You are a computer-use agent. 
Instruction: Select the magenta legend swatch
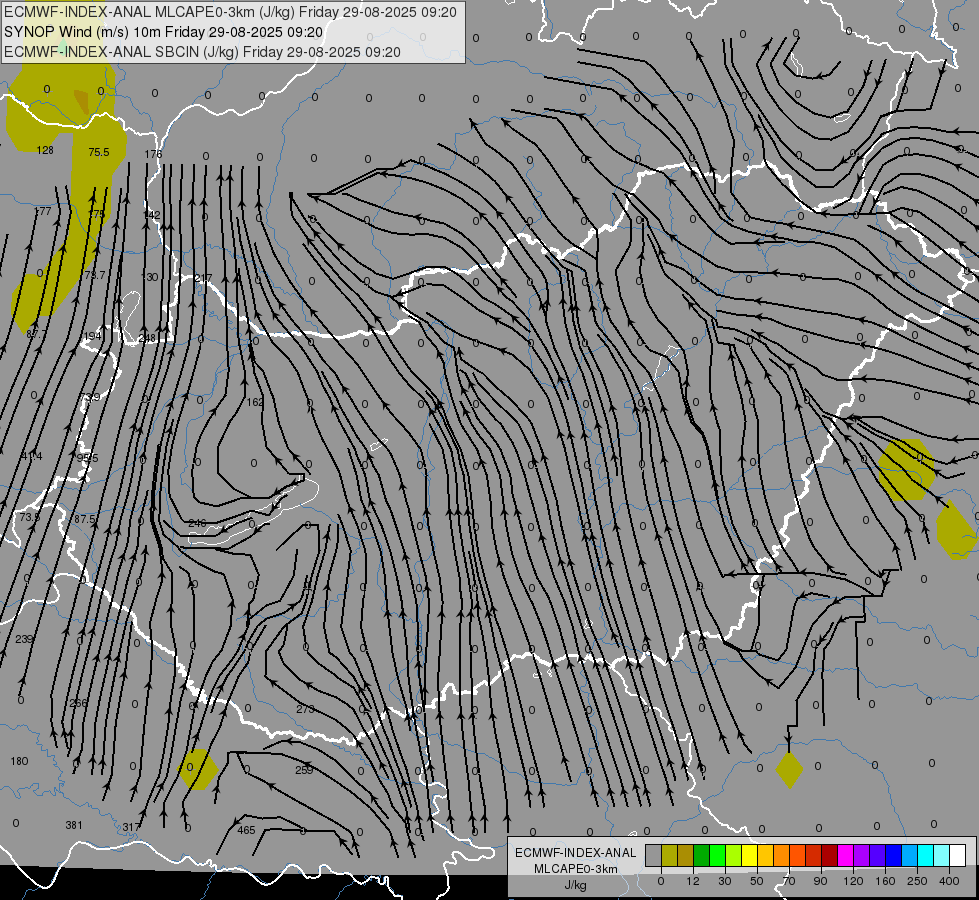point(845,855)
